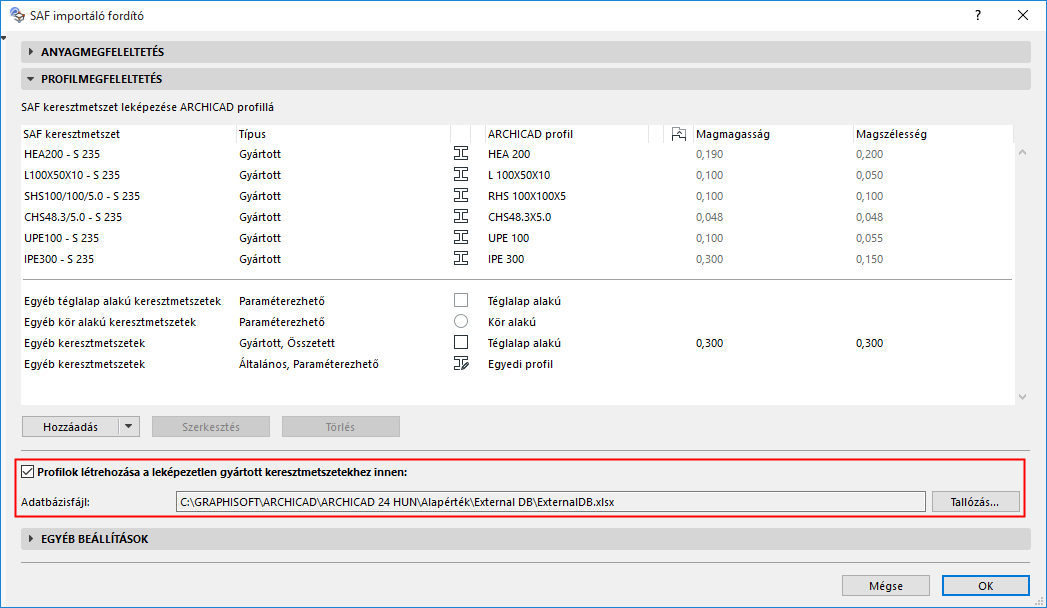Screen dimensions: 1047x608
Task: Open the Hozzáadás dropdown arrow
Action: pyautogui.click(x=129, y=426)
